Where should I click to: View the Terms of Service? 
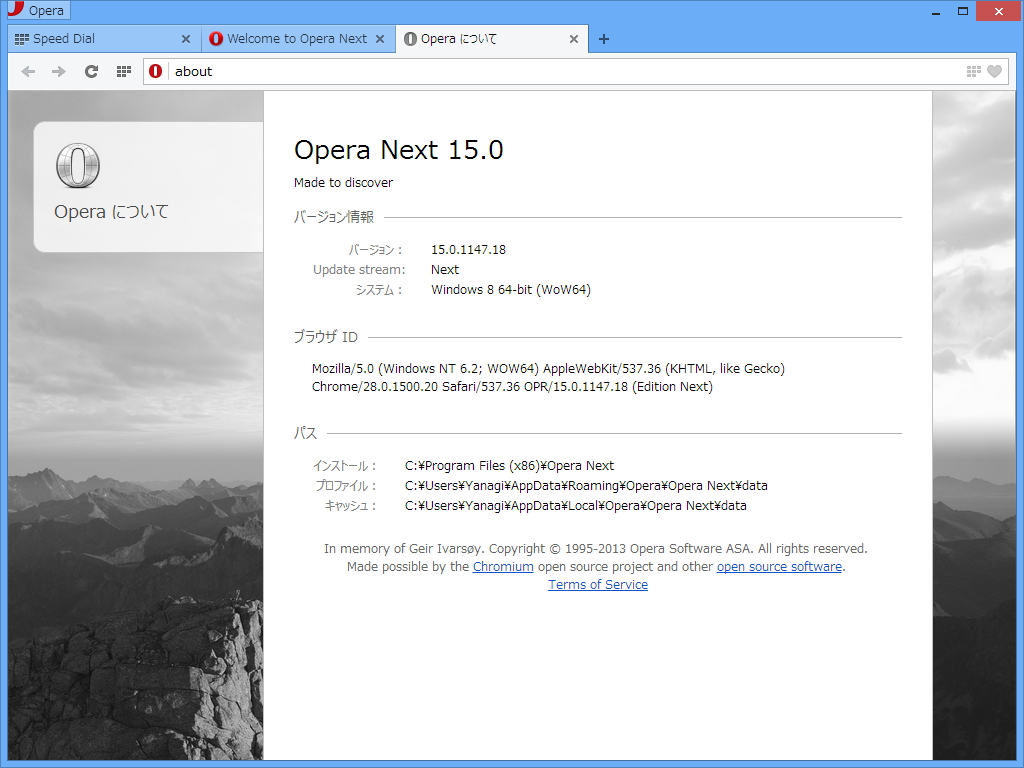[597, 584]
